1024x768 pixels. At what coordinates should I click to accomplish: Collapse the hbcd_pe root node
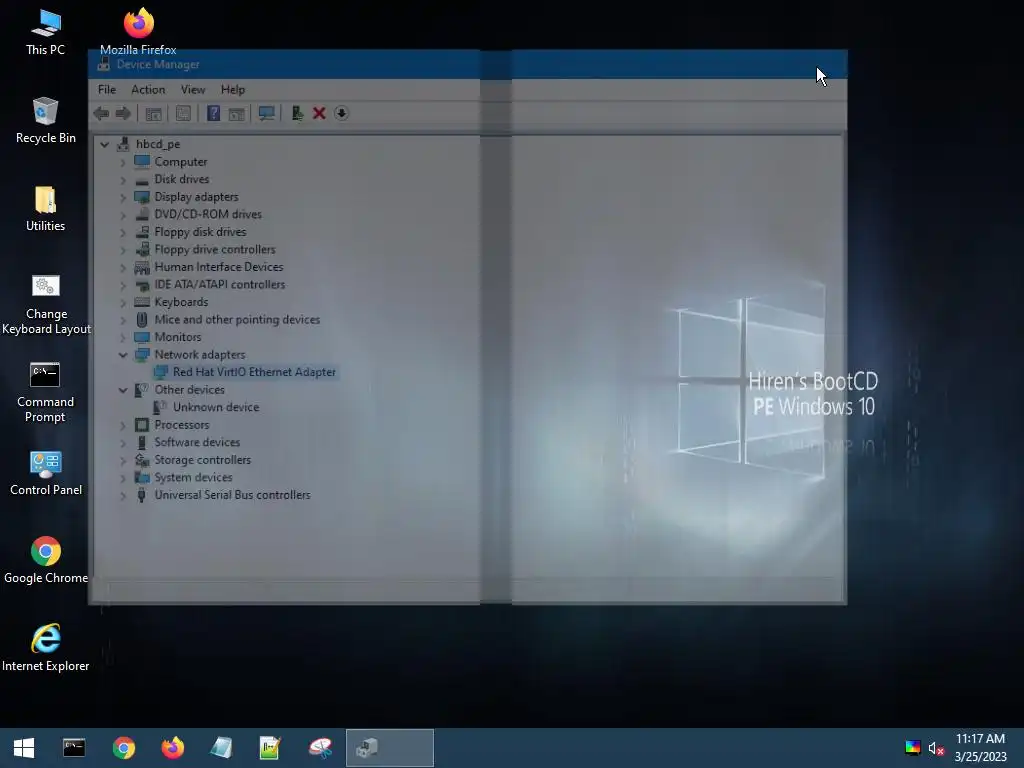click(x=104, y=144)
